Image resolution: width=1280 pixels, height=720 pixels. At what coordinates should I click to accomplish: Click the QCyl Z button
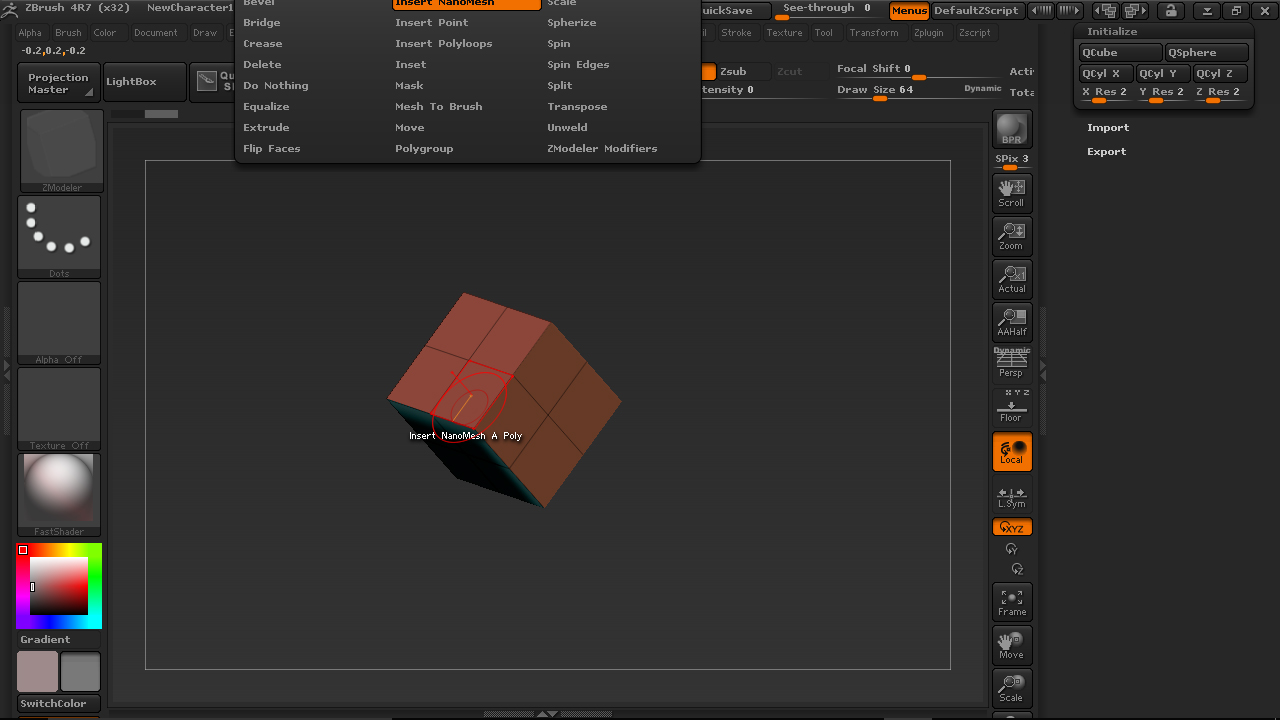coord(1221,74)
